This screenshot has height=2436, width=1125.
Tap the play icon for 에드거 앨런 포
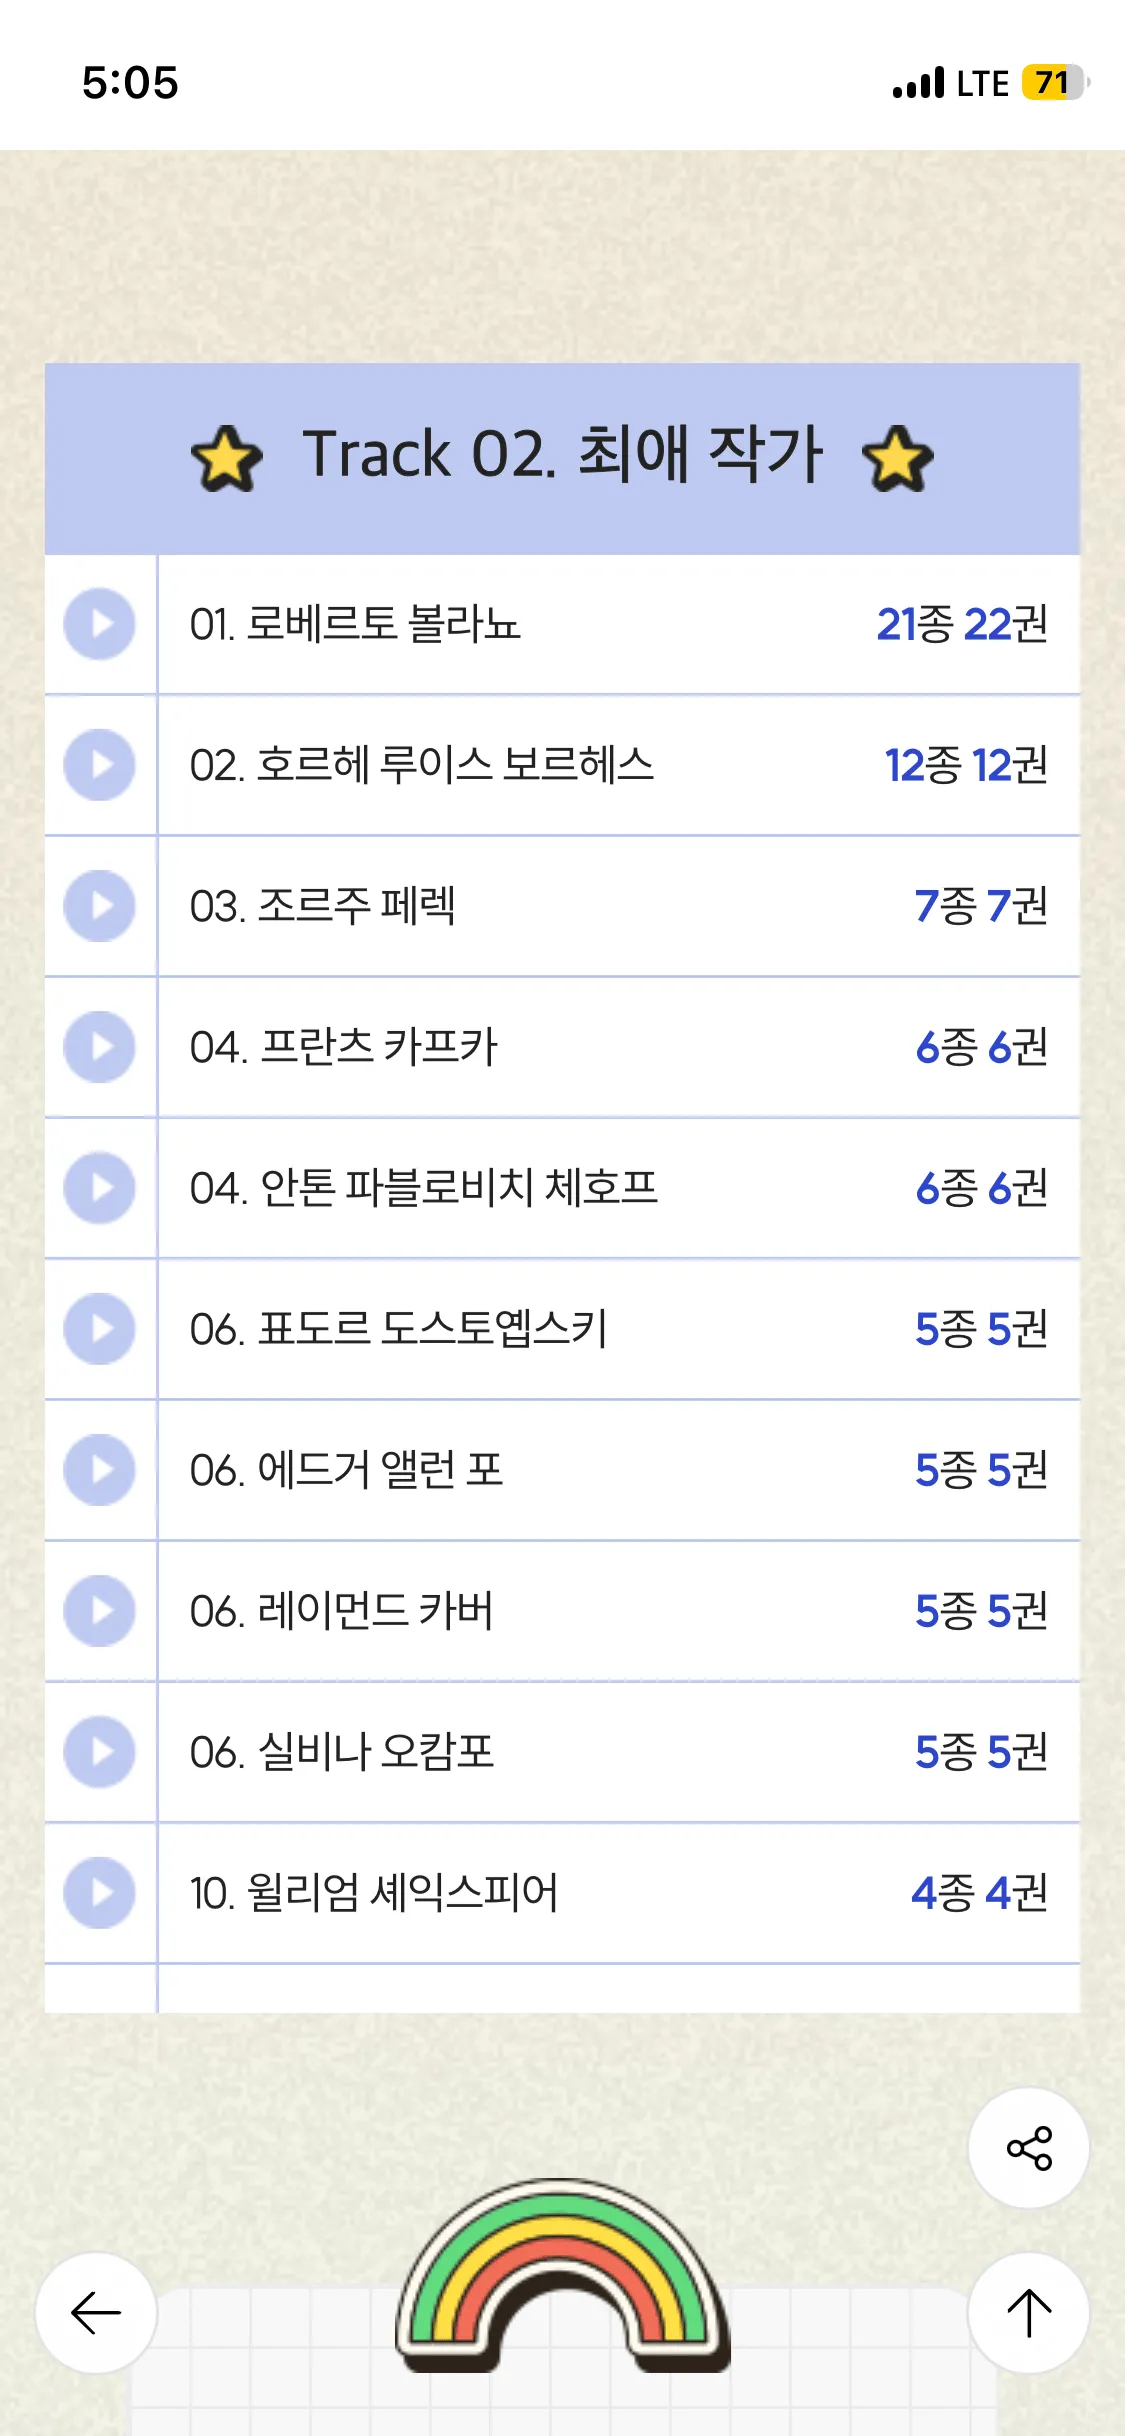[x=99, y=1470]
